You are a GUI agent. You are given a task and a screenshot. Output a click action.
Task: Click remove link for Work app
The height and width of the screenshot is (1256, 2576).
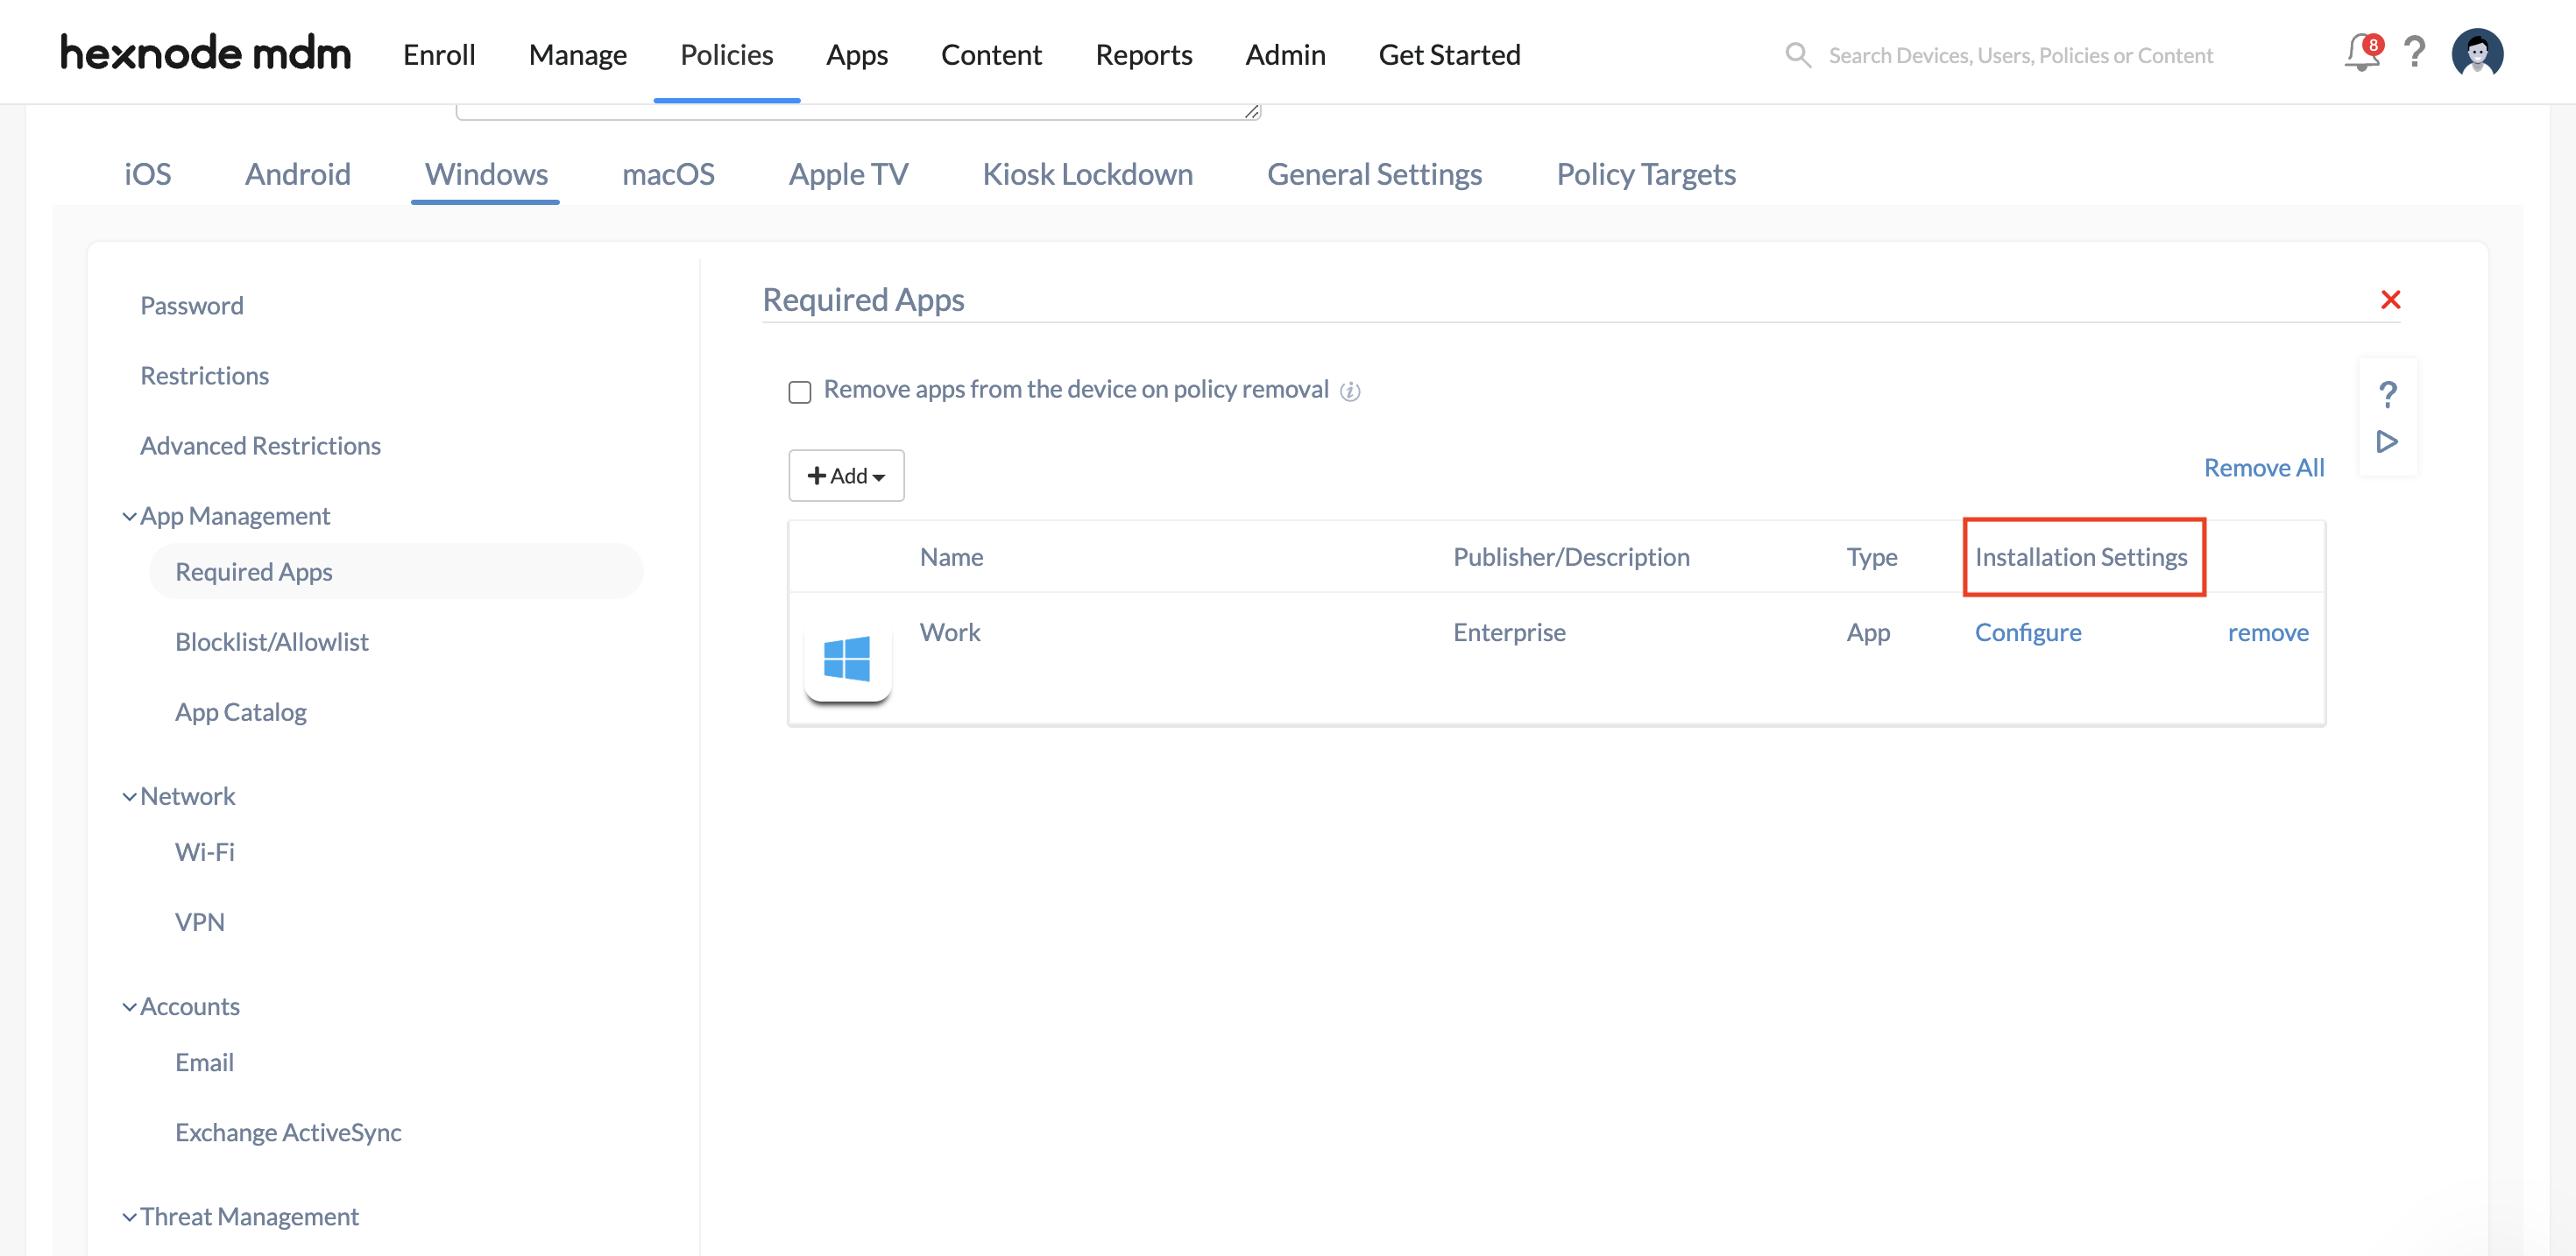[x=2268, y=631]
